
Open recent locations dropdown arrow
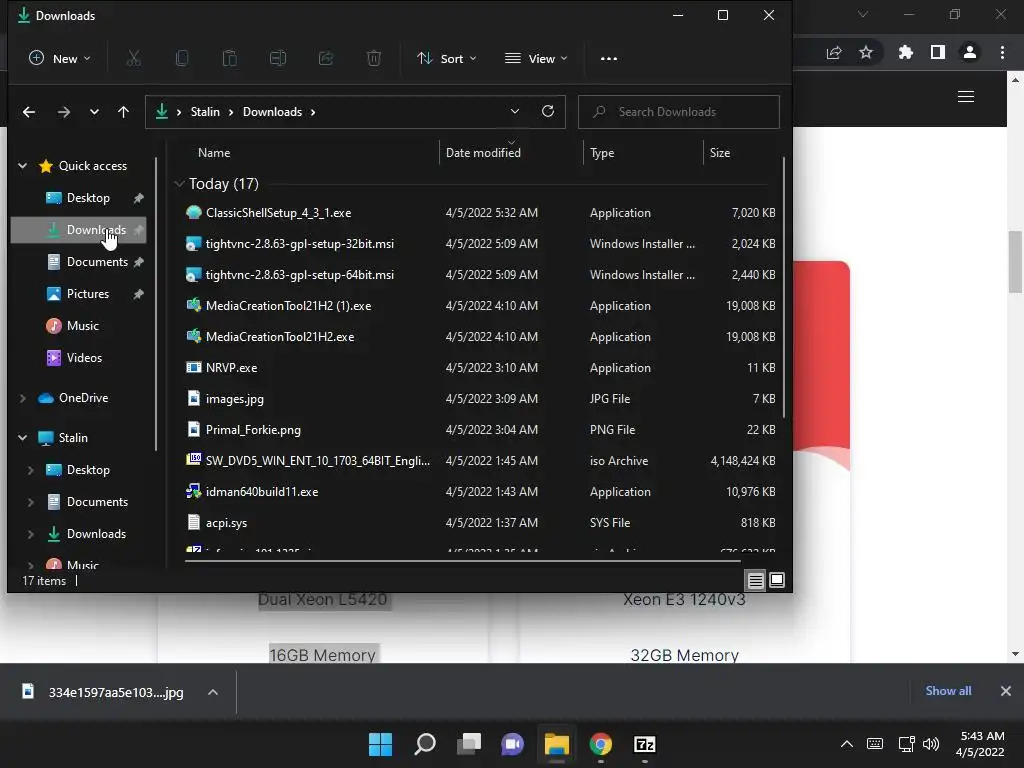tap(94, 112)
